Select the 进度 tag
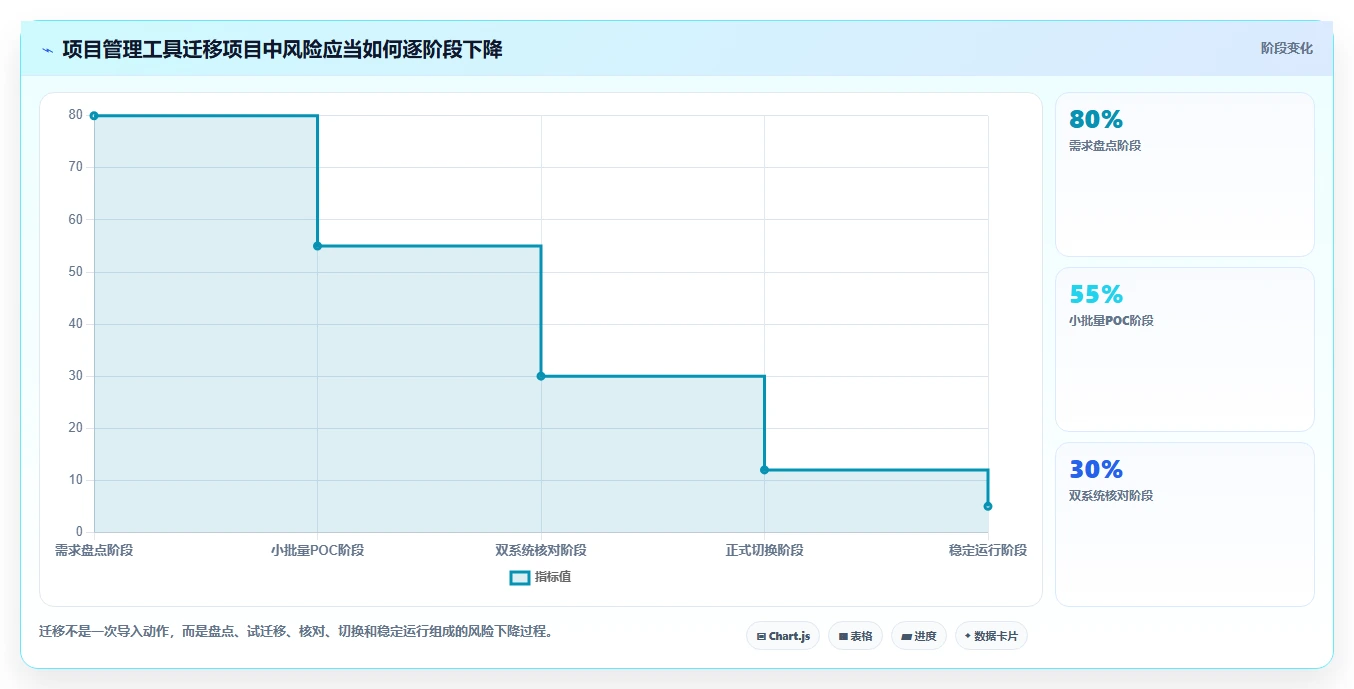Viewport: 1354px width, 689px height. pyautogui.click(x=919, y=636)
